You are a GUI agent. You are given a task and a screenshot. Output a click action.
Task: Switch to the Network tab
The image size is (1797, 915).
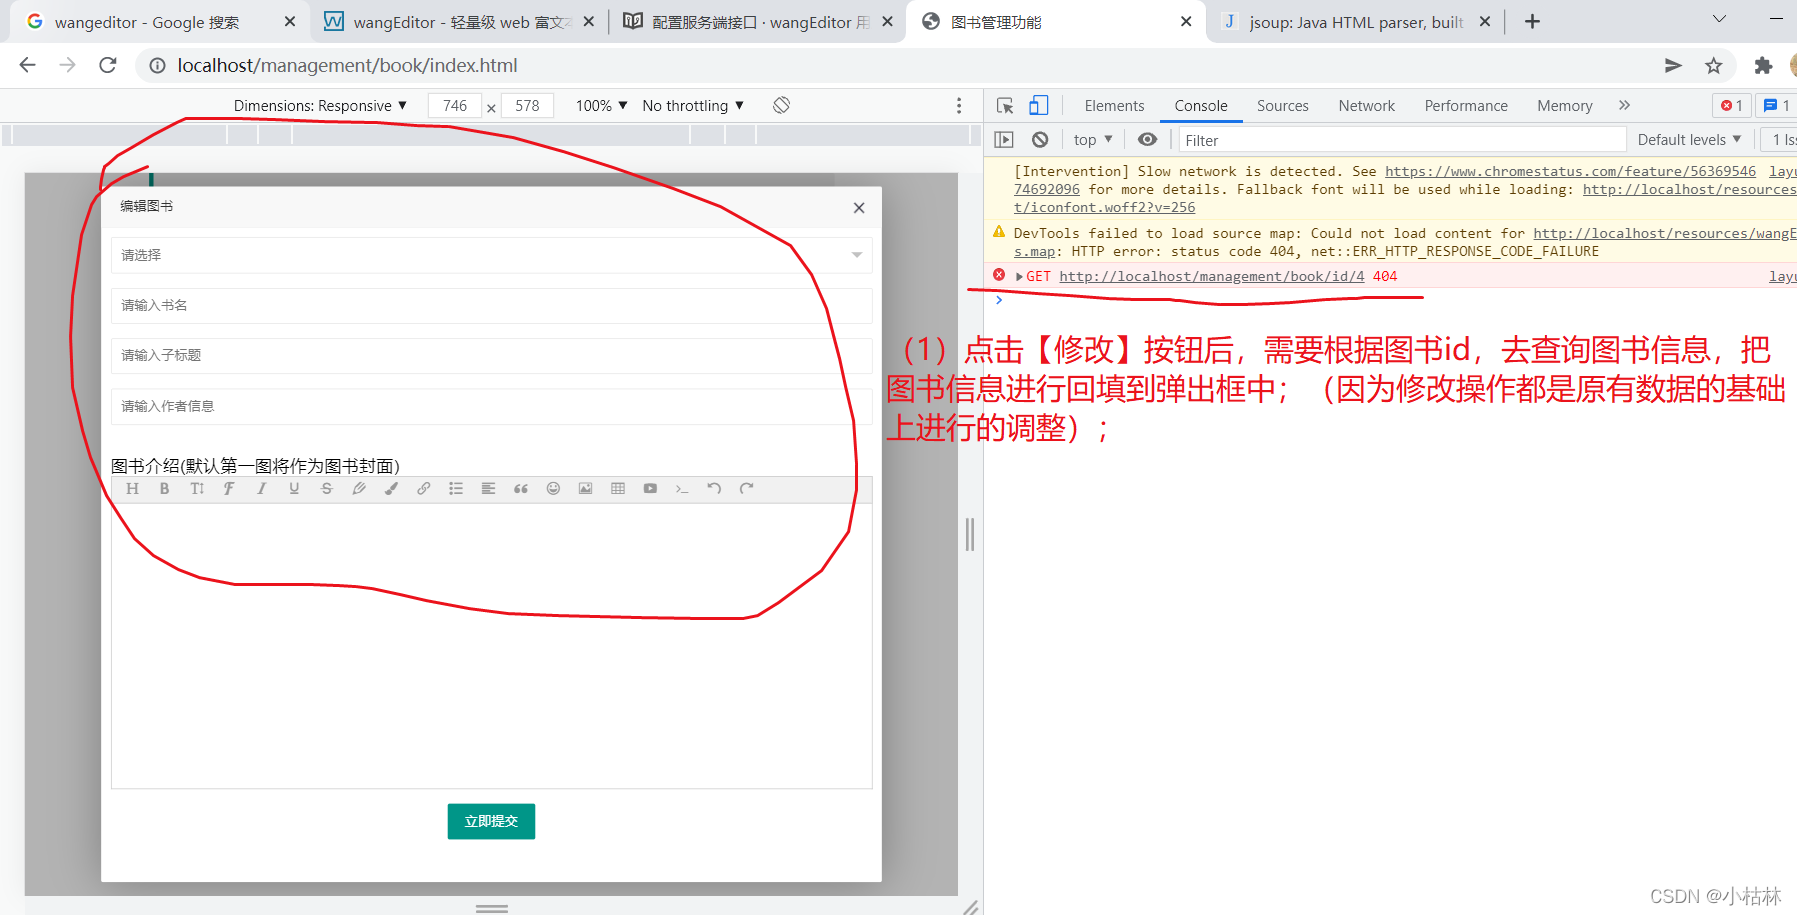point(1366,106)
